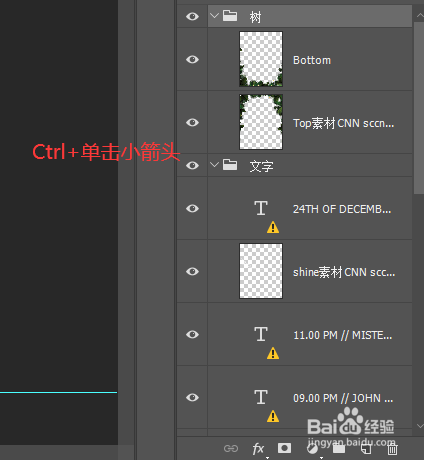
Task: Click the layers panel scroll up arrow
Action: point(419,15)
